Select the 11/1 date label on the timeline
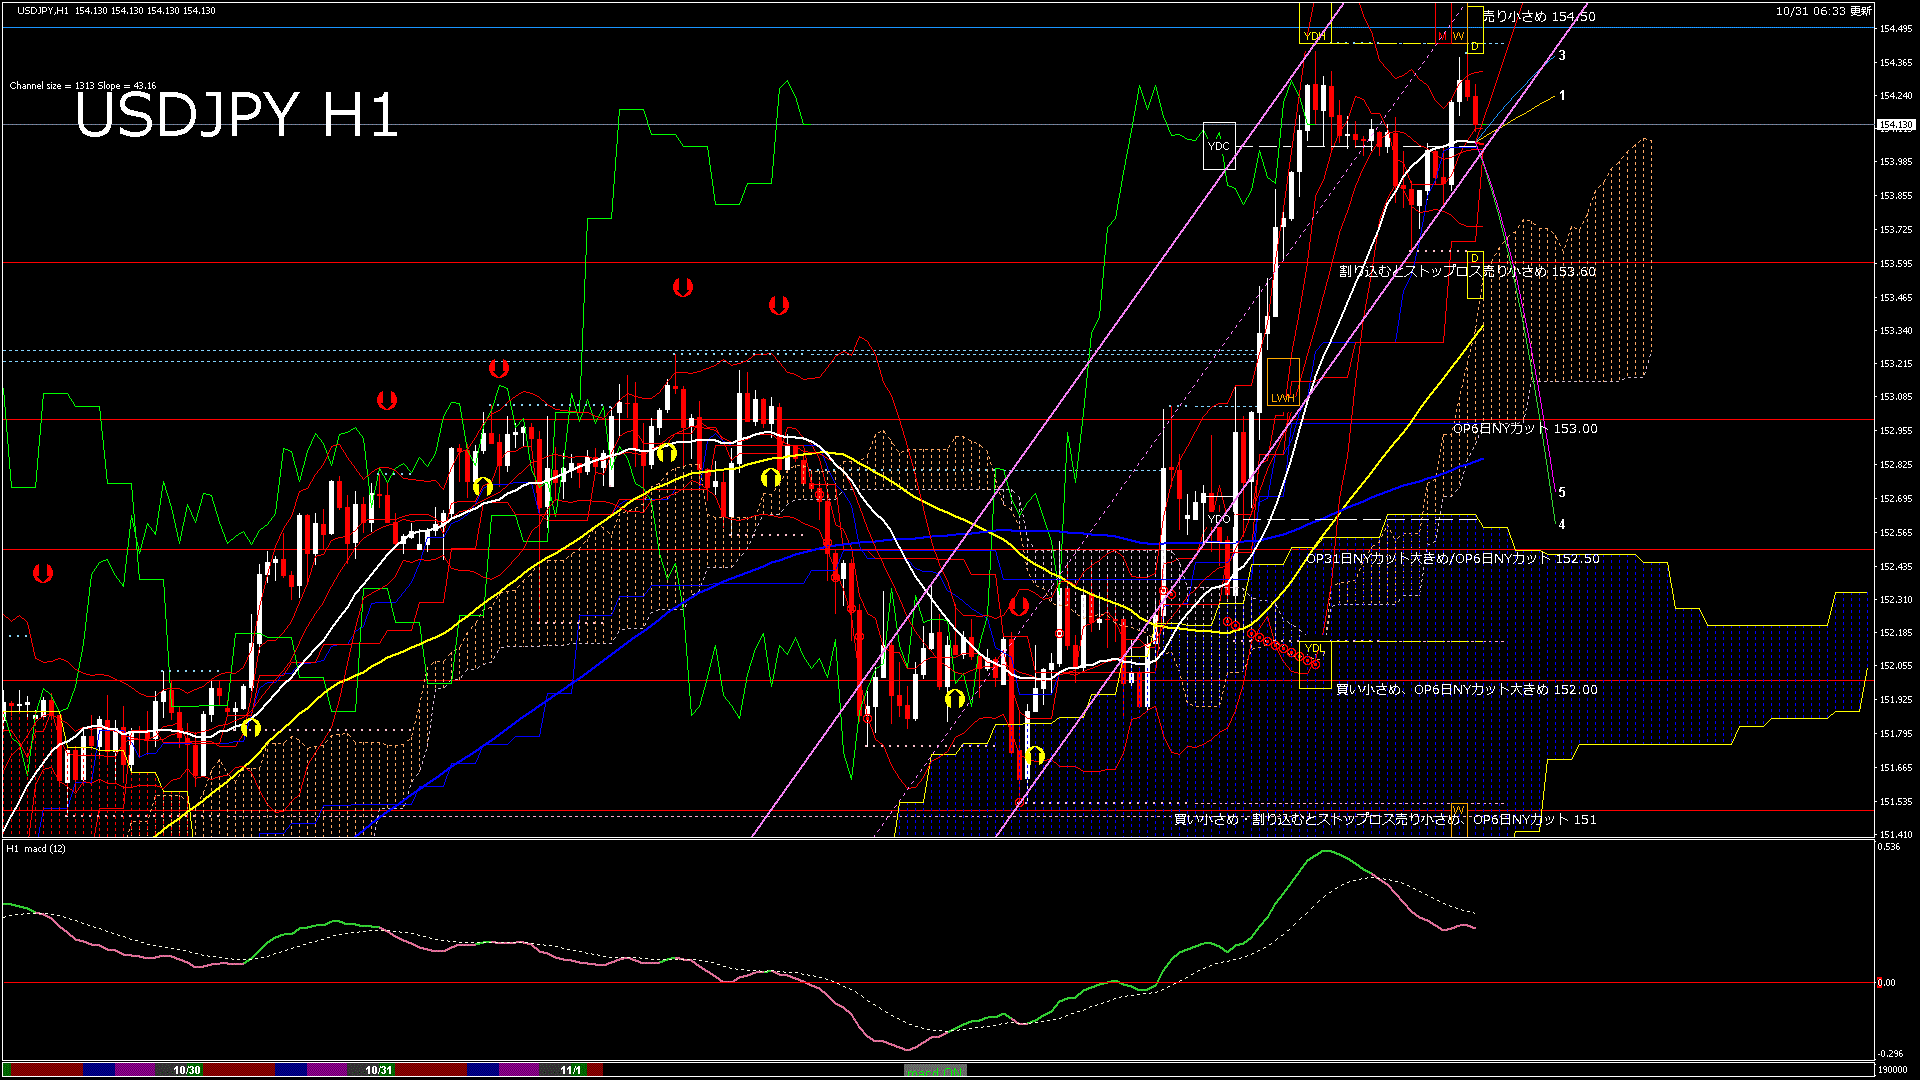This screenshot has width=1920, height=1080. 570,1068
